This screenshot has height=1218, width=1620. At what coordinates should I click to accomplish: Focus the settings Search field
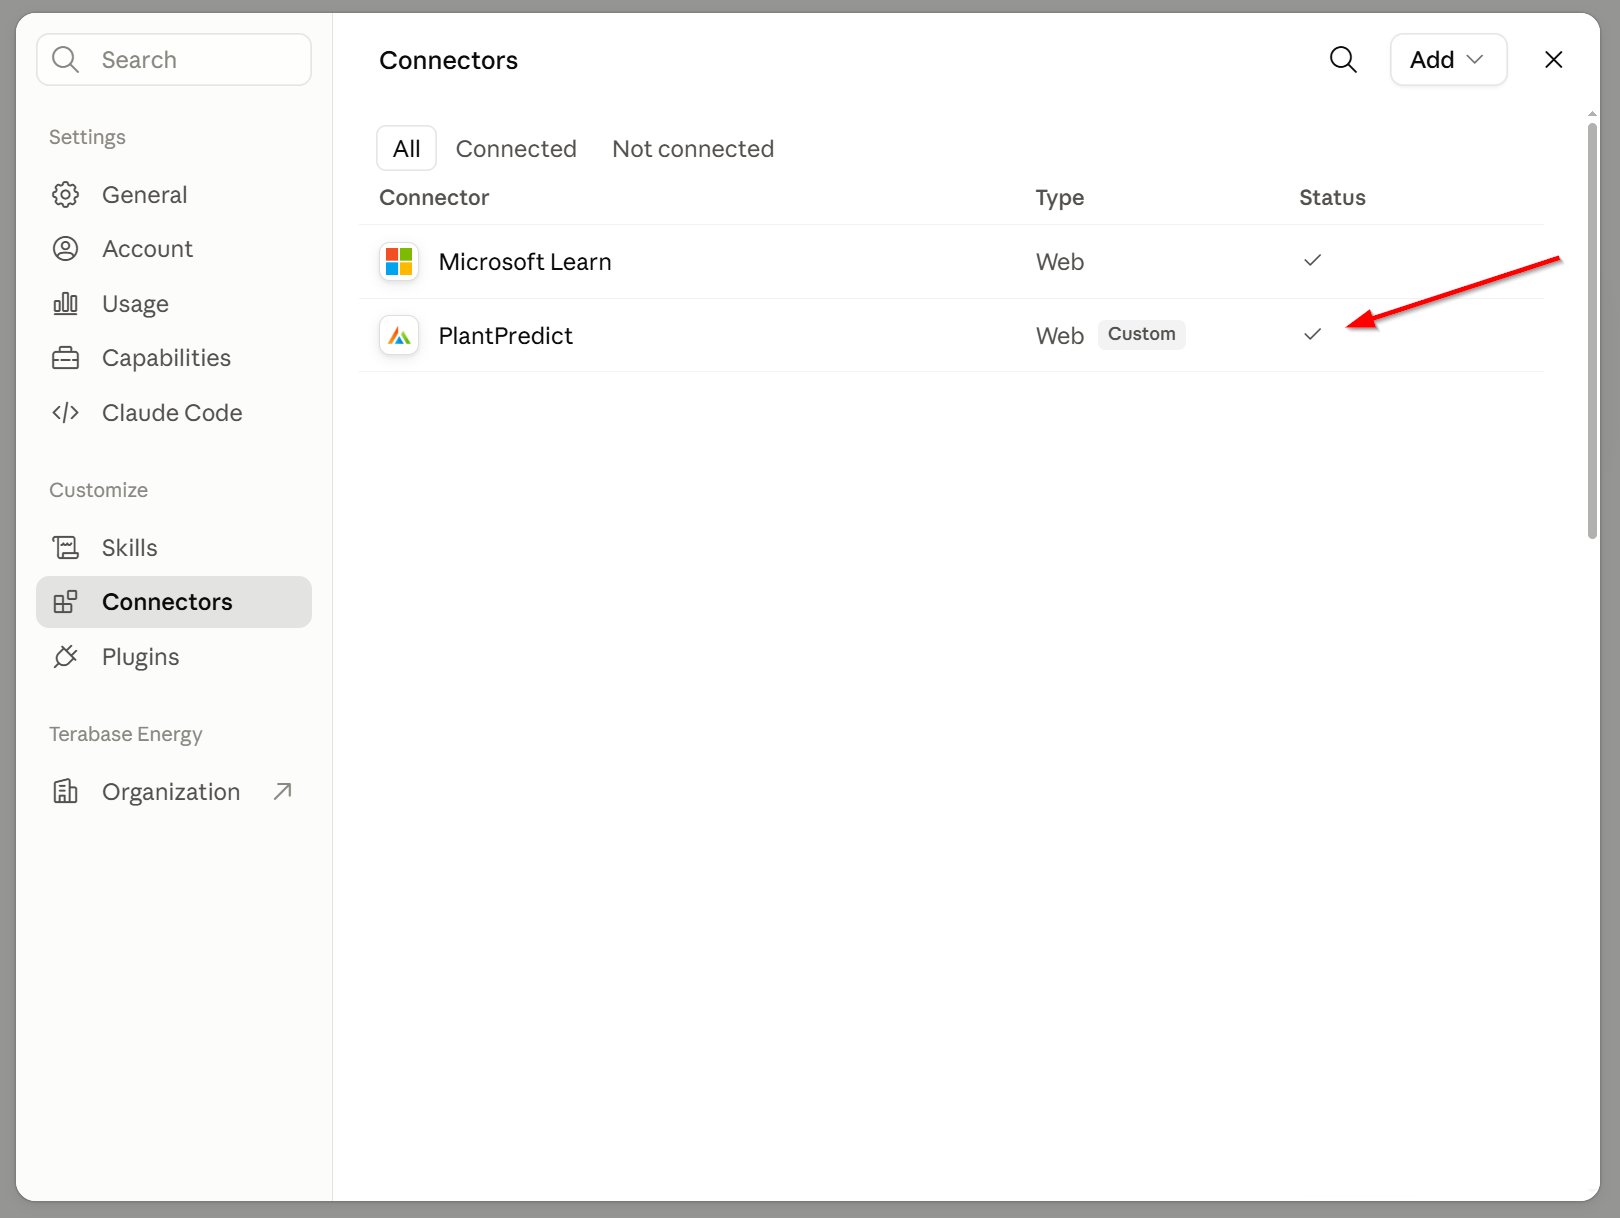point(174,60)
